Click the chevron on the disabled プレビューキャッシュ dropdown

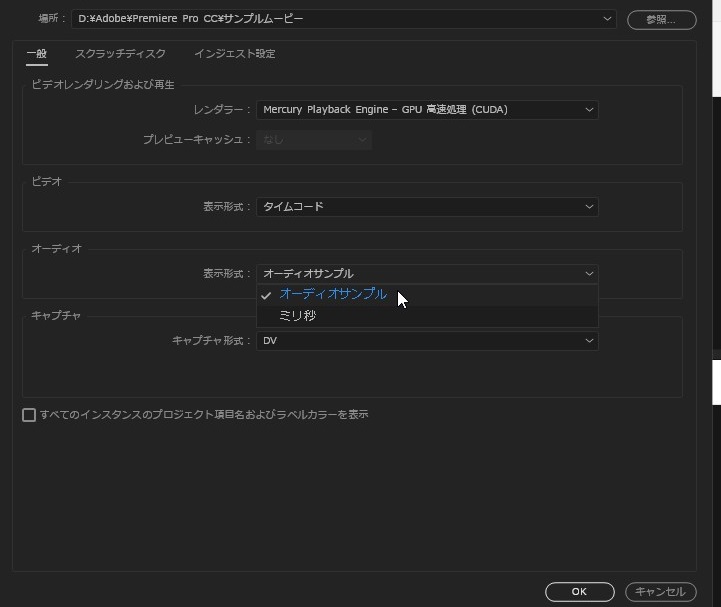point(363,140)
